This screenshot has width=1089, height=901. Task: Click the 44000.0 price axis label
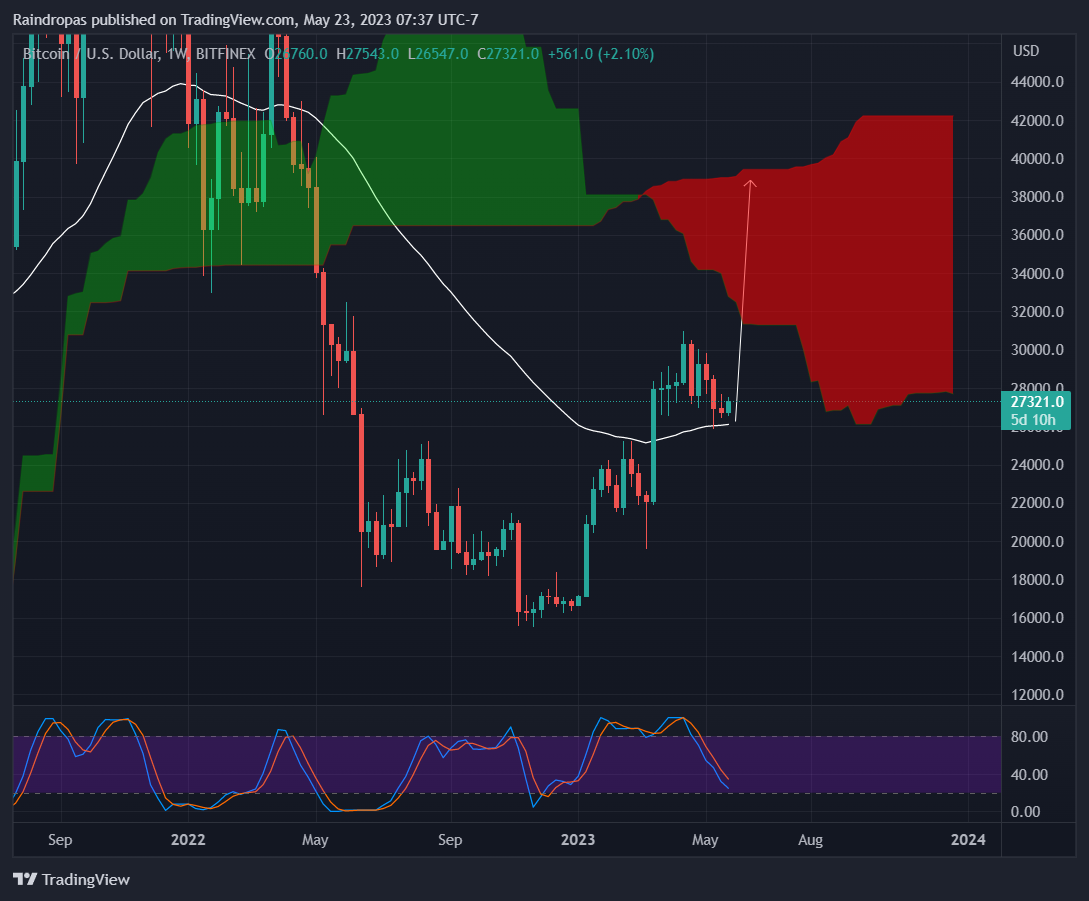pyautogui.click(x=1037, y=82)
